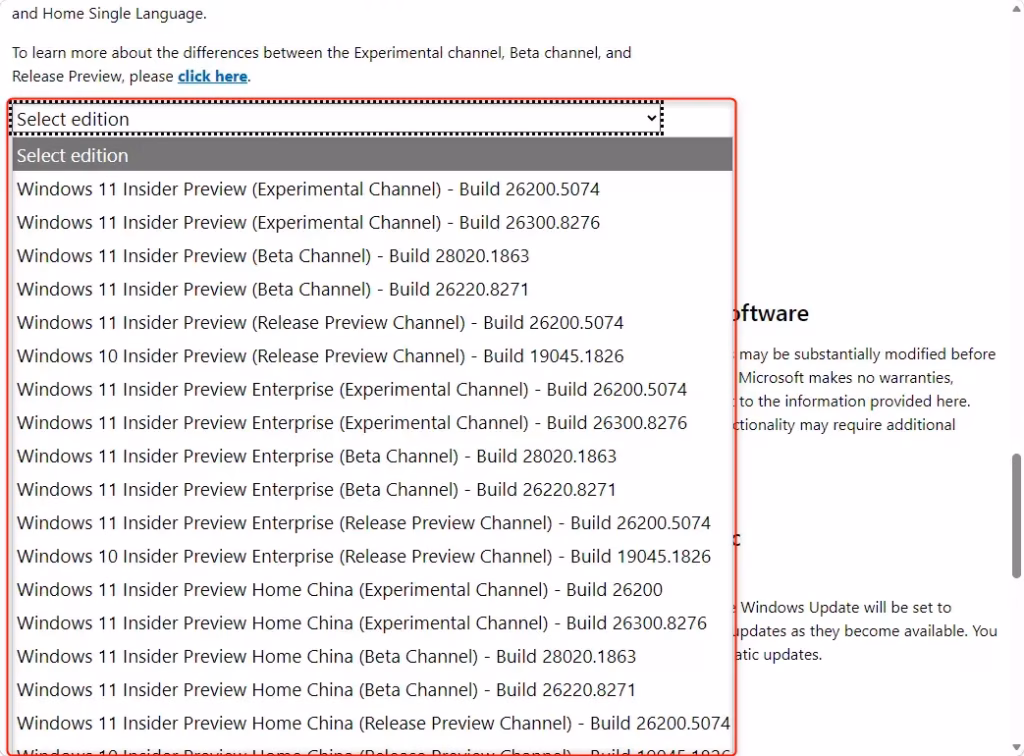Choose Windows 11 Home China Release Preview Build 26200.5074
The height and width of the screenshot is (756, 1024).
click(373, 723)
